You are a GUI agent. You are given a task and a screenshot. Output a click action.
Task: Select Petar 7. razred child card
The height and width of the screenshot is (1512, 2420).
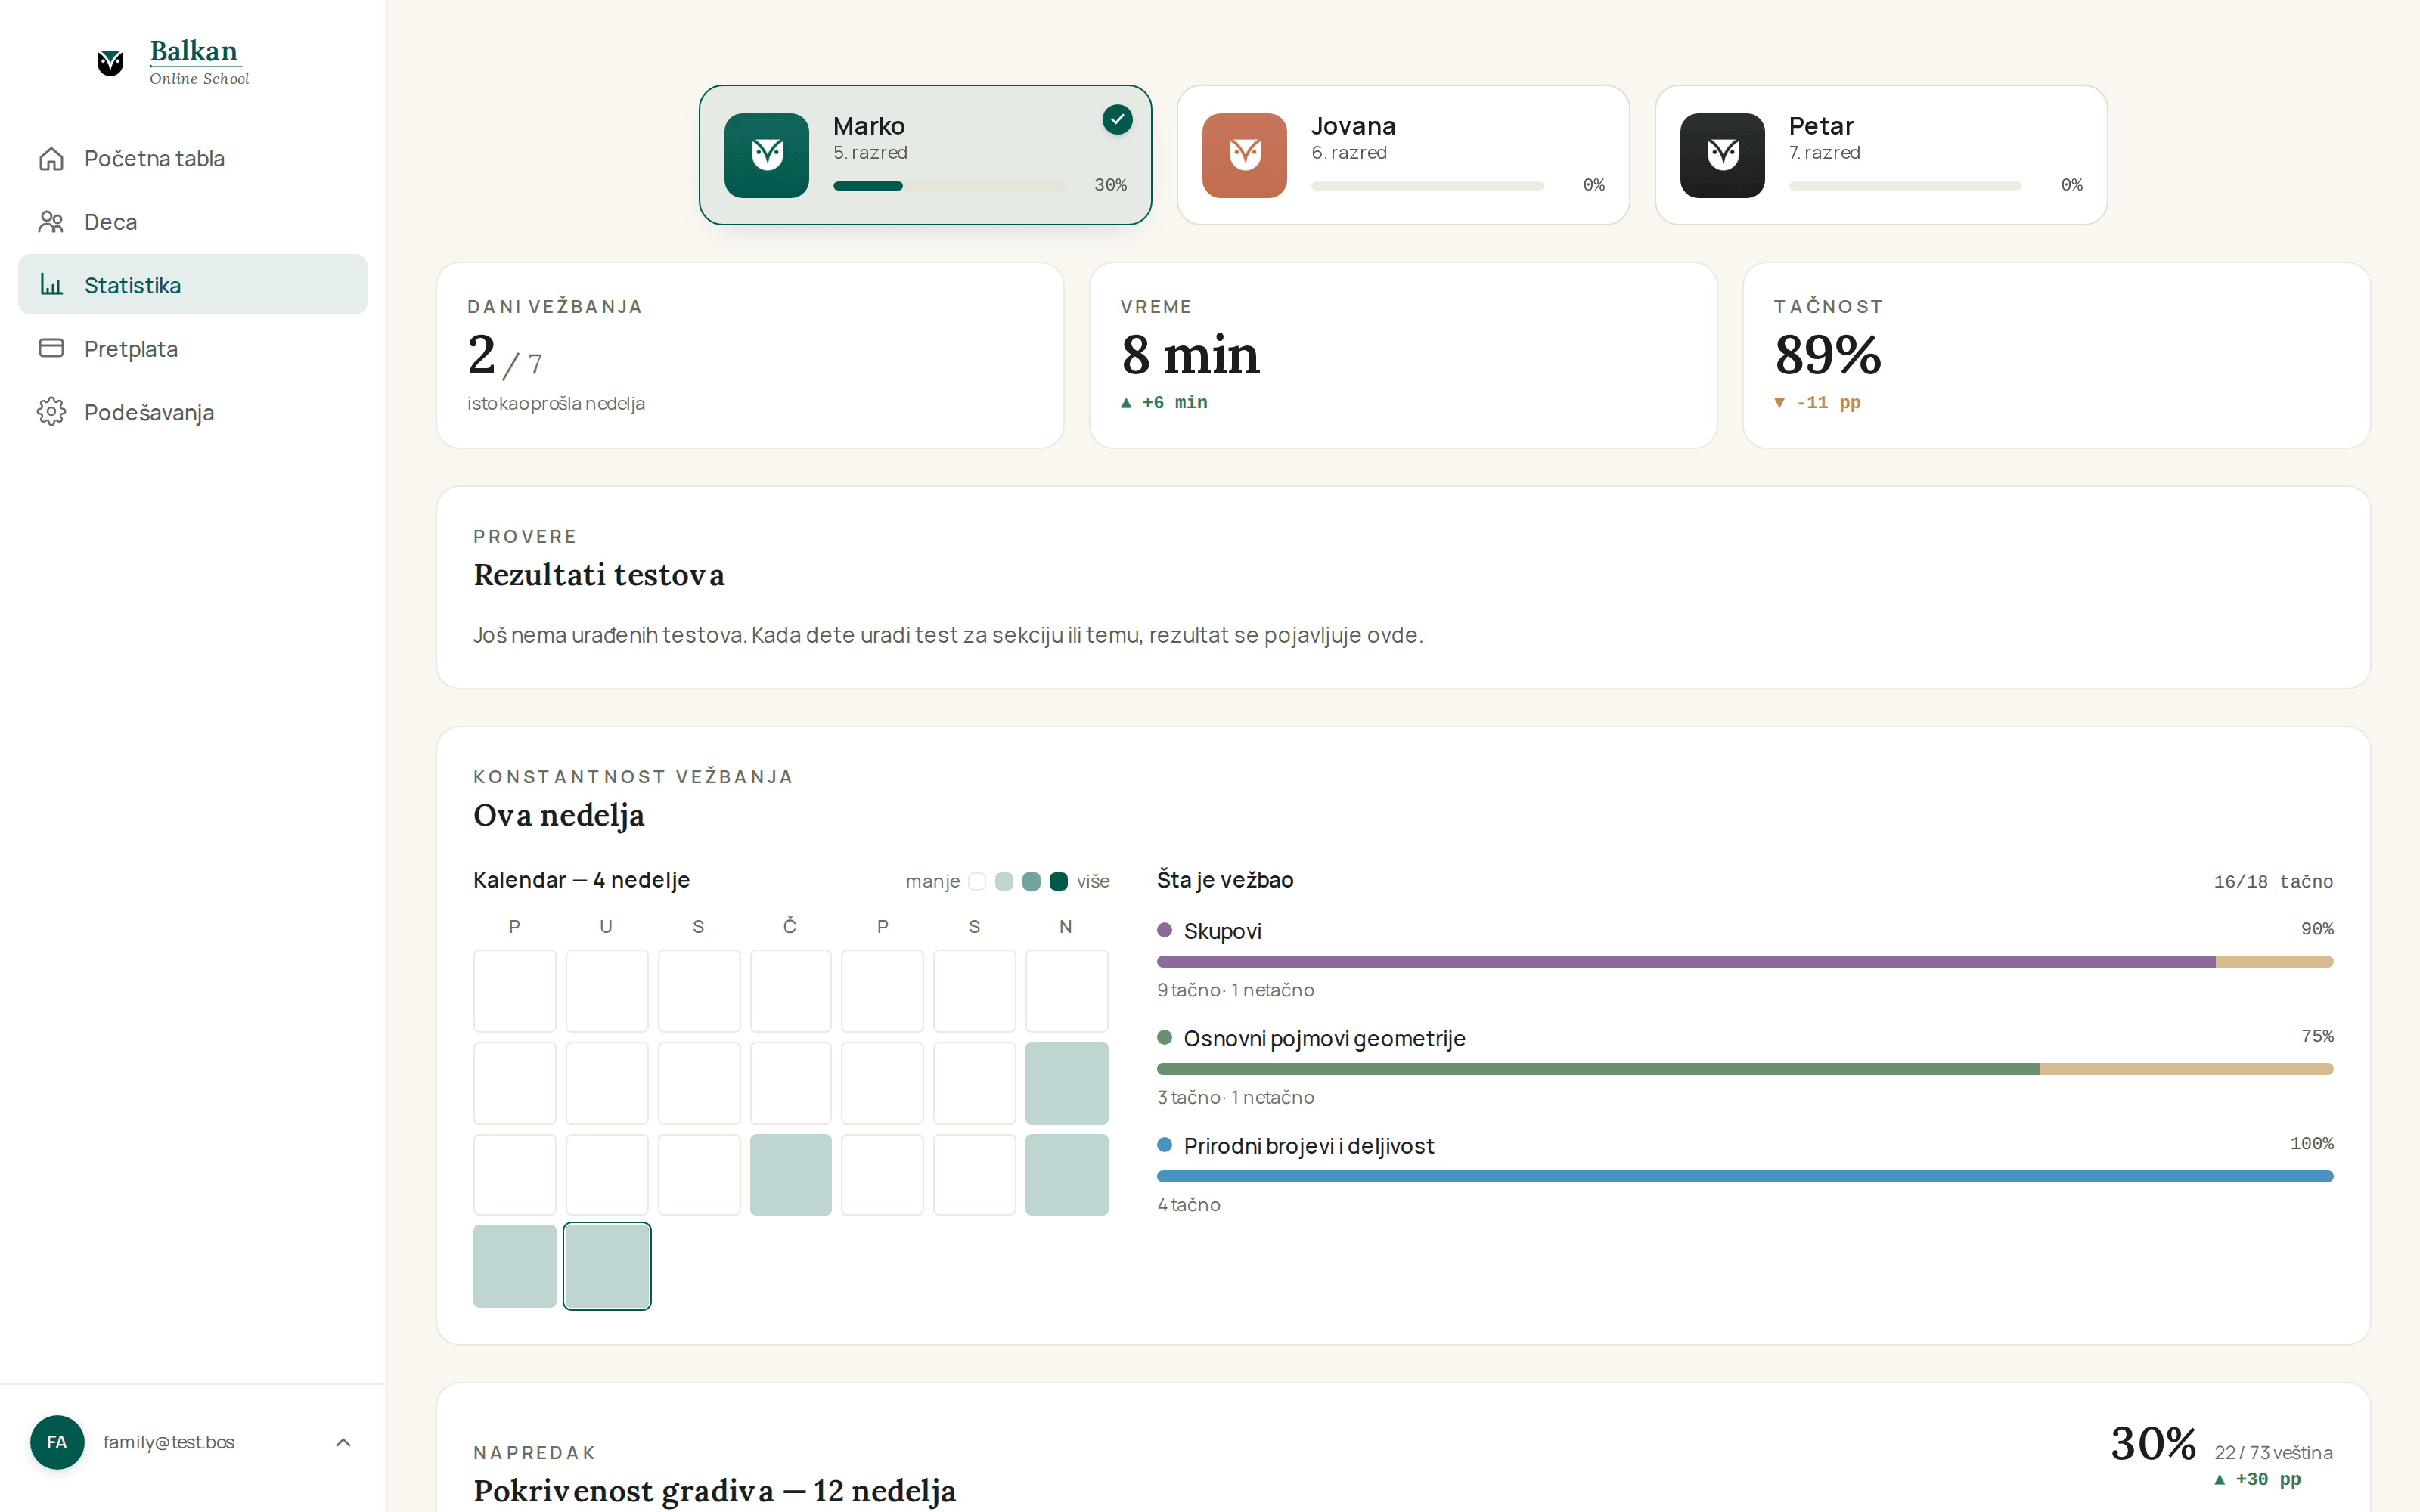click(1881, 155)
